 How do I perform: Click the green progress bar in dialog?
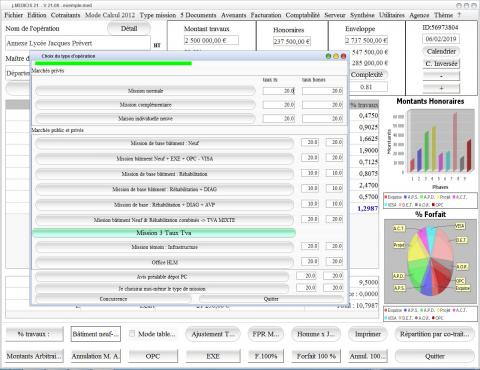pyautogui.click(x=113, y=63)
